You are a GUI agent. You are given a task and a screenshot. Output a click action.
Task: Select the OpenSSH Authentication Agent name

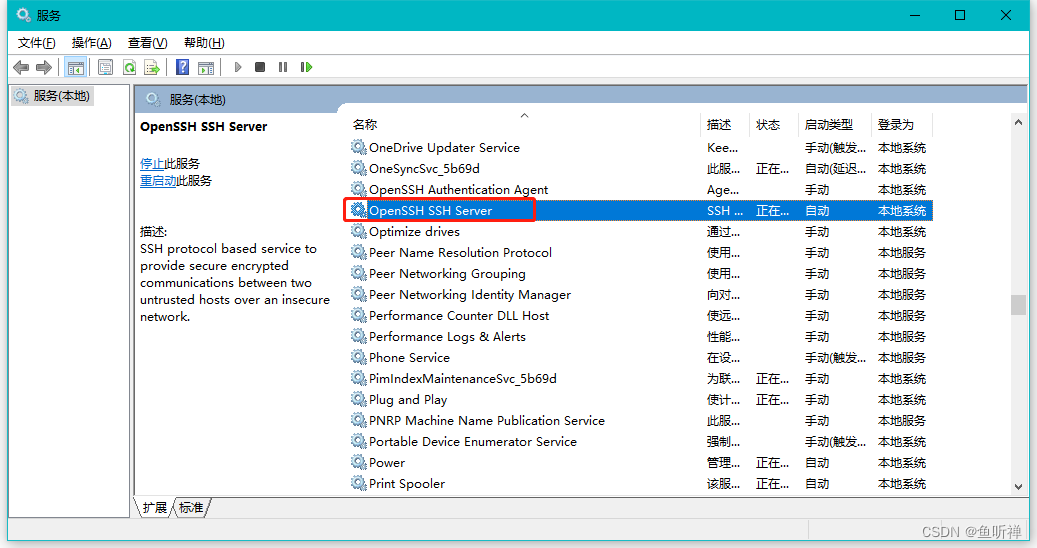click(458, 189)
